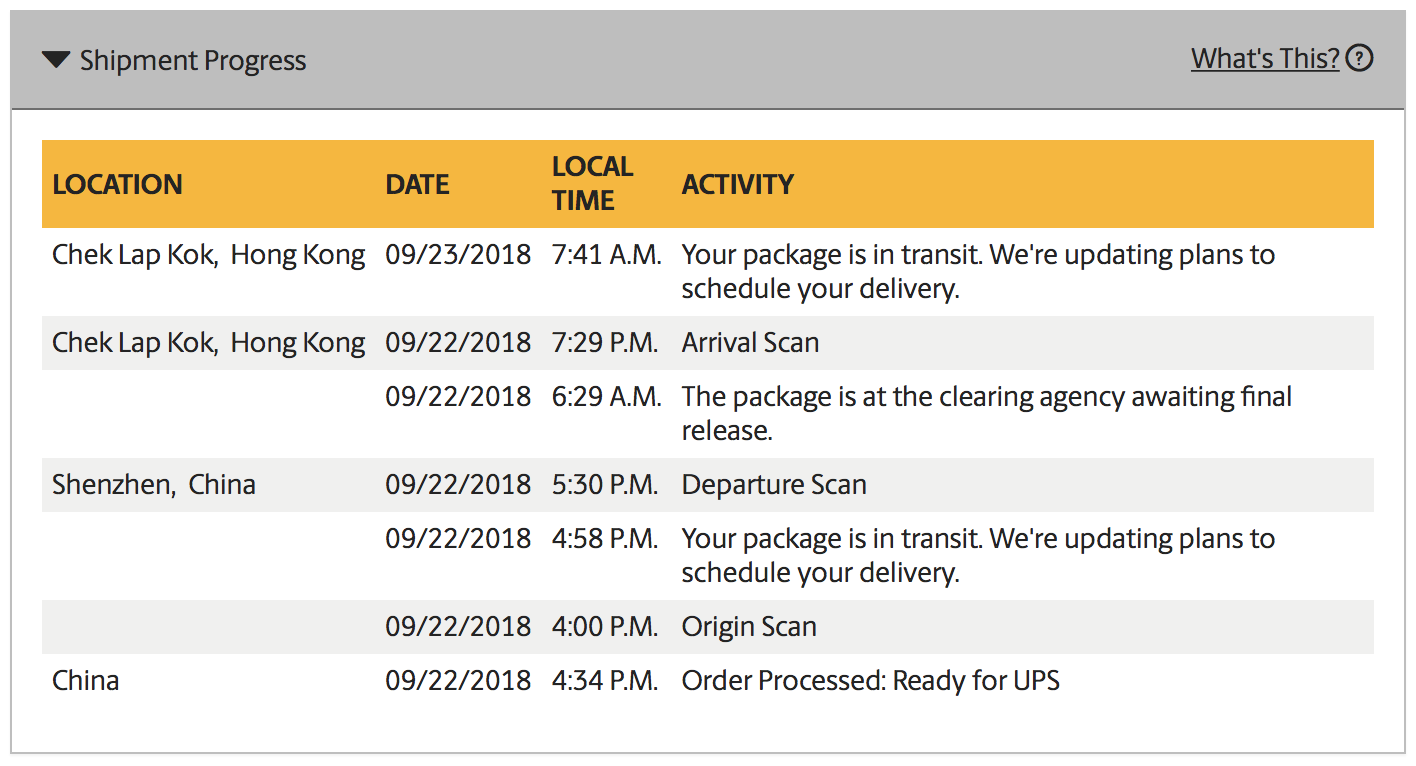Click the clearing agency awaiting release message
This screenshot has height=766, width=1416.
tap(986, 413)
